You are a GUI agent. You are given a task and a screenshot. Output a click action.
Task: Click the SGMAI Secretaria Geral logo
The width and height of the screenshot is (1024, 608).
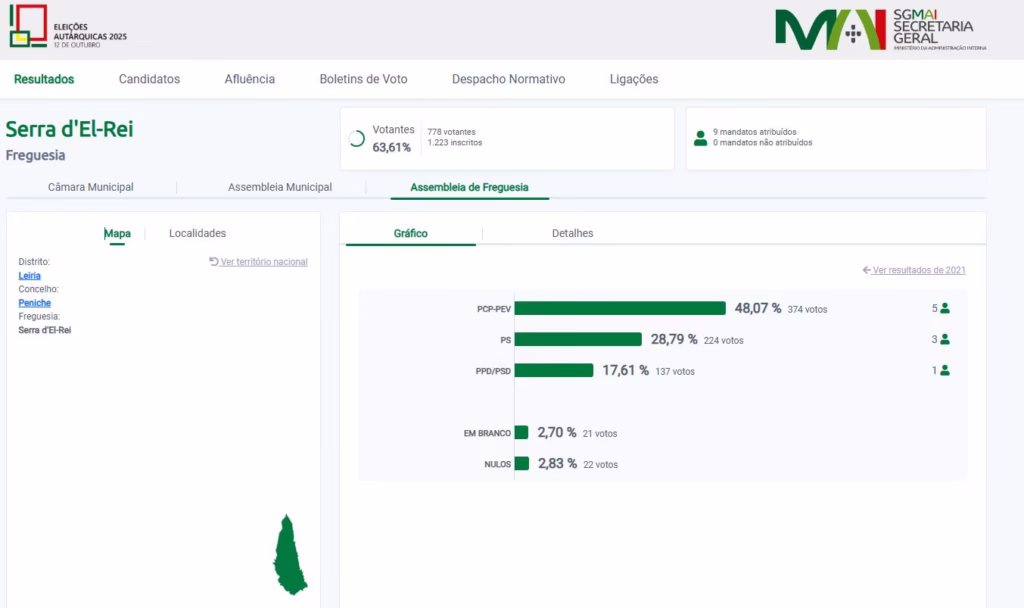879,30
